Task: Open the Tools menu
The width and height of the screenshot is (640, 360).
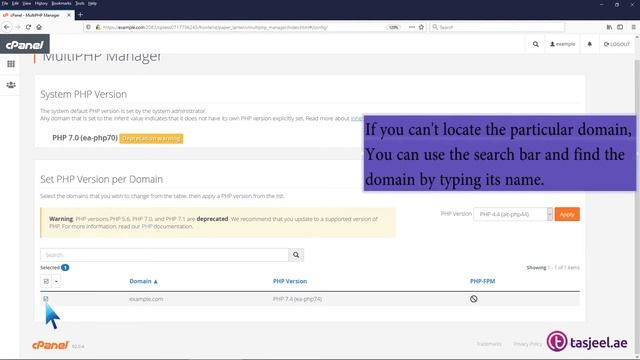Action: click(80, 3)
